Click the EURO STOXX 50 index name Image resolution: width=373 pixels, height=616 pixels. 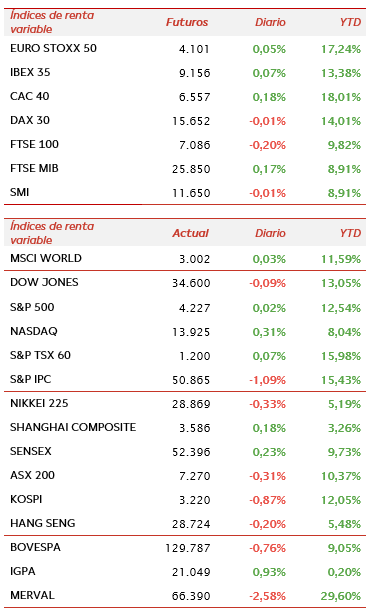pos(53,48)
